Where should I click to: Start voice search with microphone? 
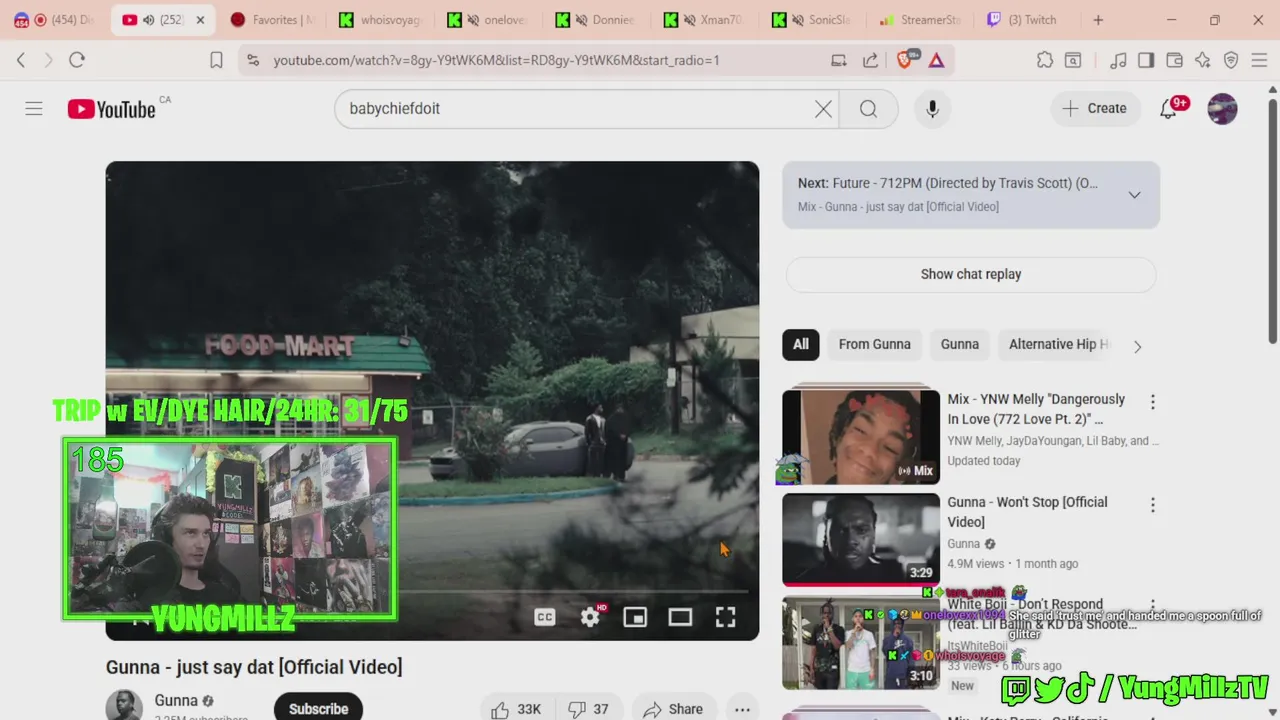pos(932,109)
